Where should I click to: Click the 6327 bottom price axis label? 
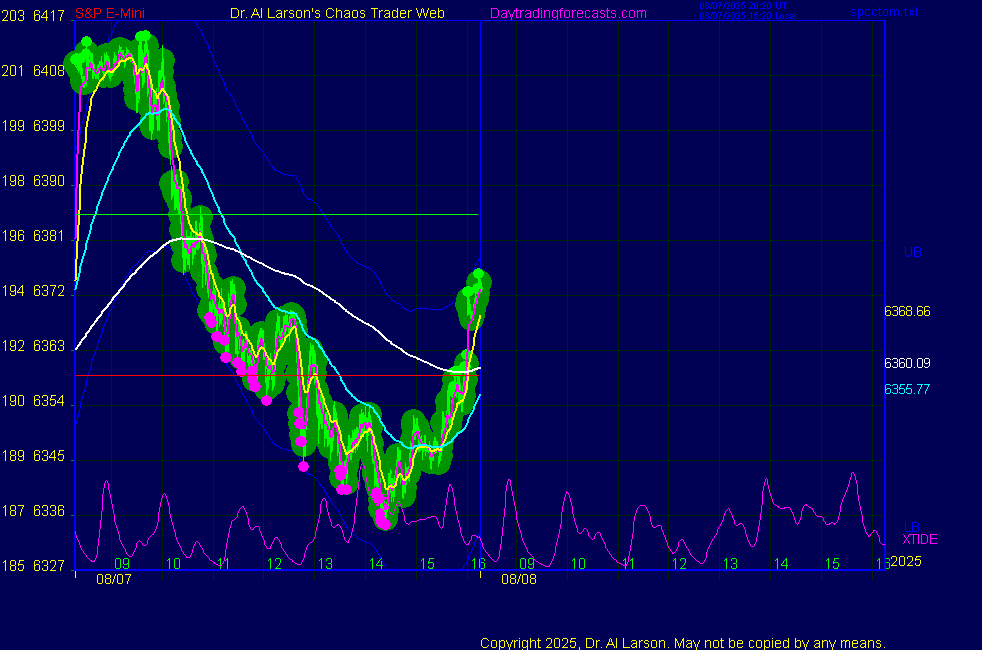point(48,566)
